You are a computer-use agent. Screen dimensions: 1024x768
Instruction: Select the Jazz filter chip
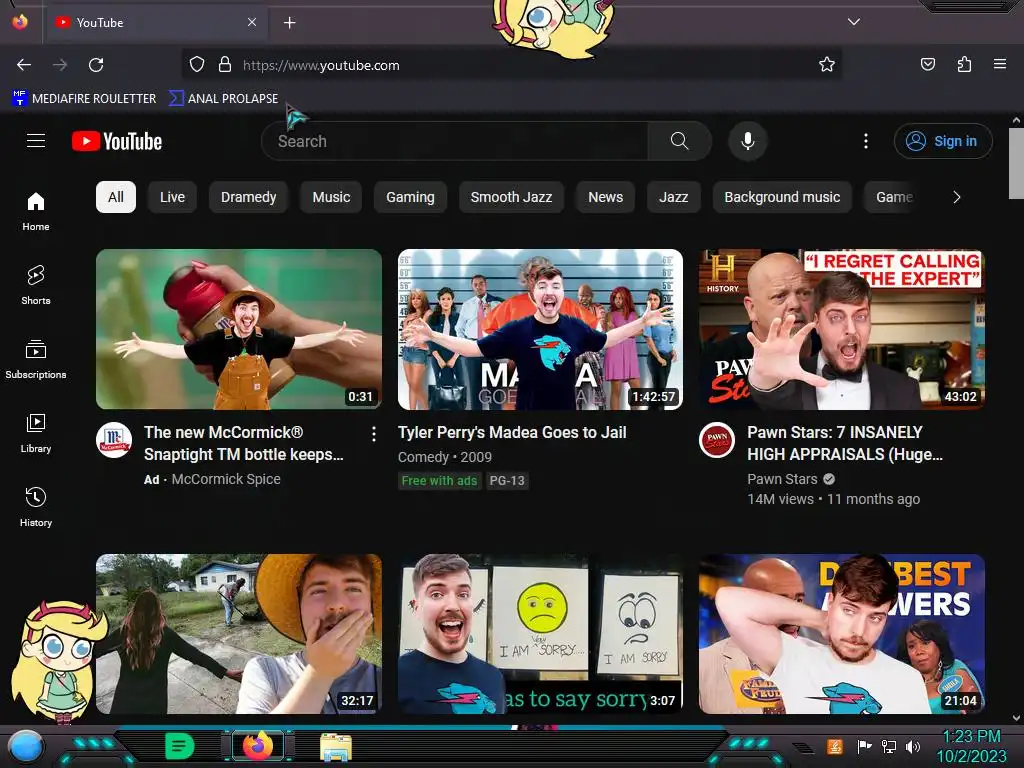[x=673, y=197]
